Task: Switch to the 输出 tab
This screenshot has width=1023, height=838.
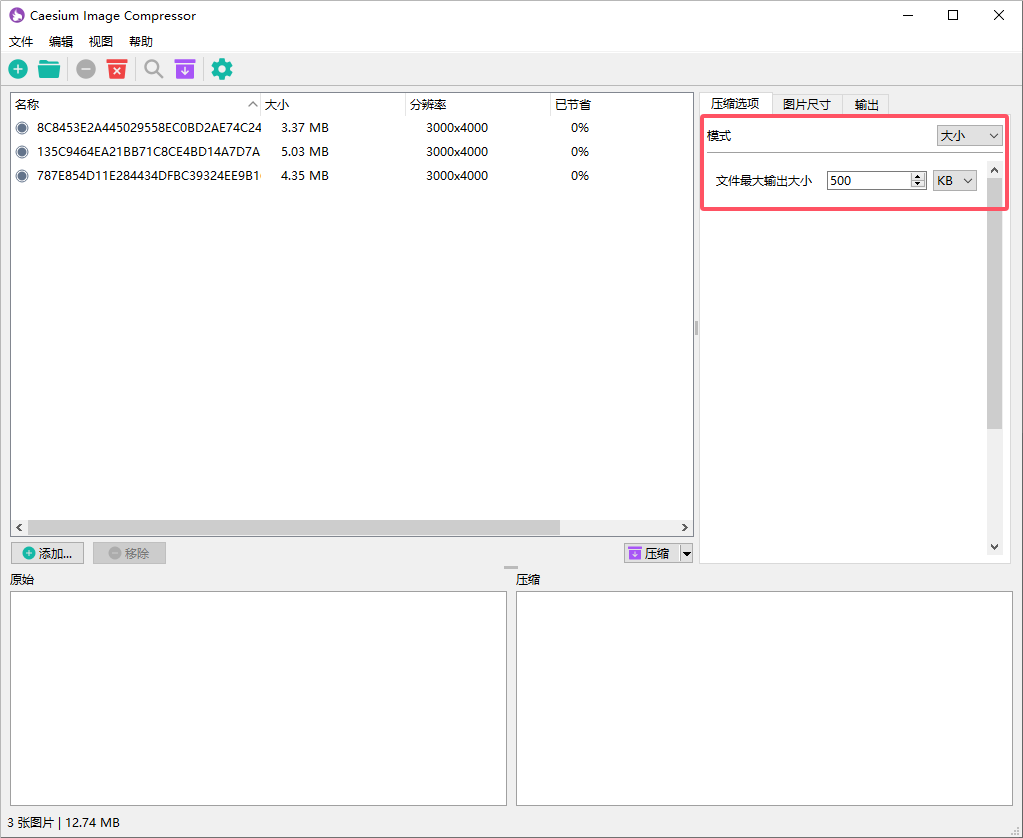Action: tap(866, 105)
